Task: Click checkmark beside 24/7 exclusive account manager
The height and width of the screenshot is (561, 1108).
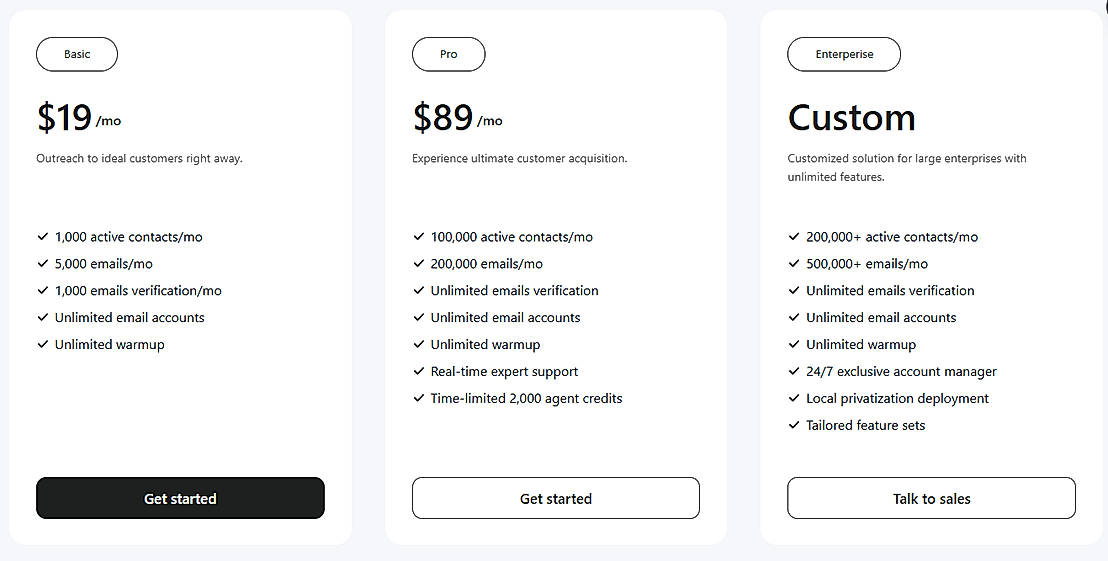Action: coord(794,371)
